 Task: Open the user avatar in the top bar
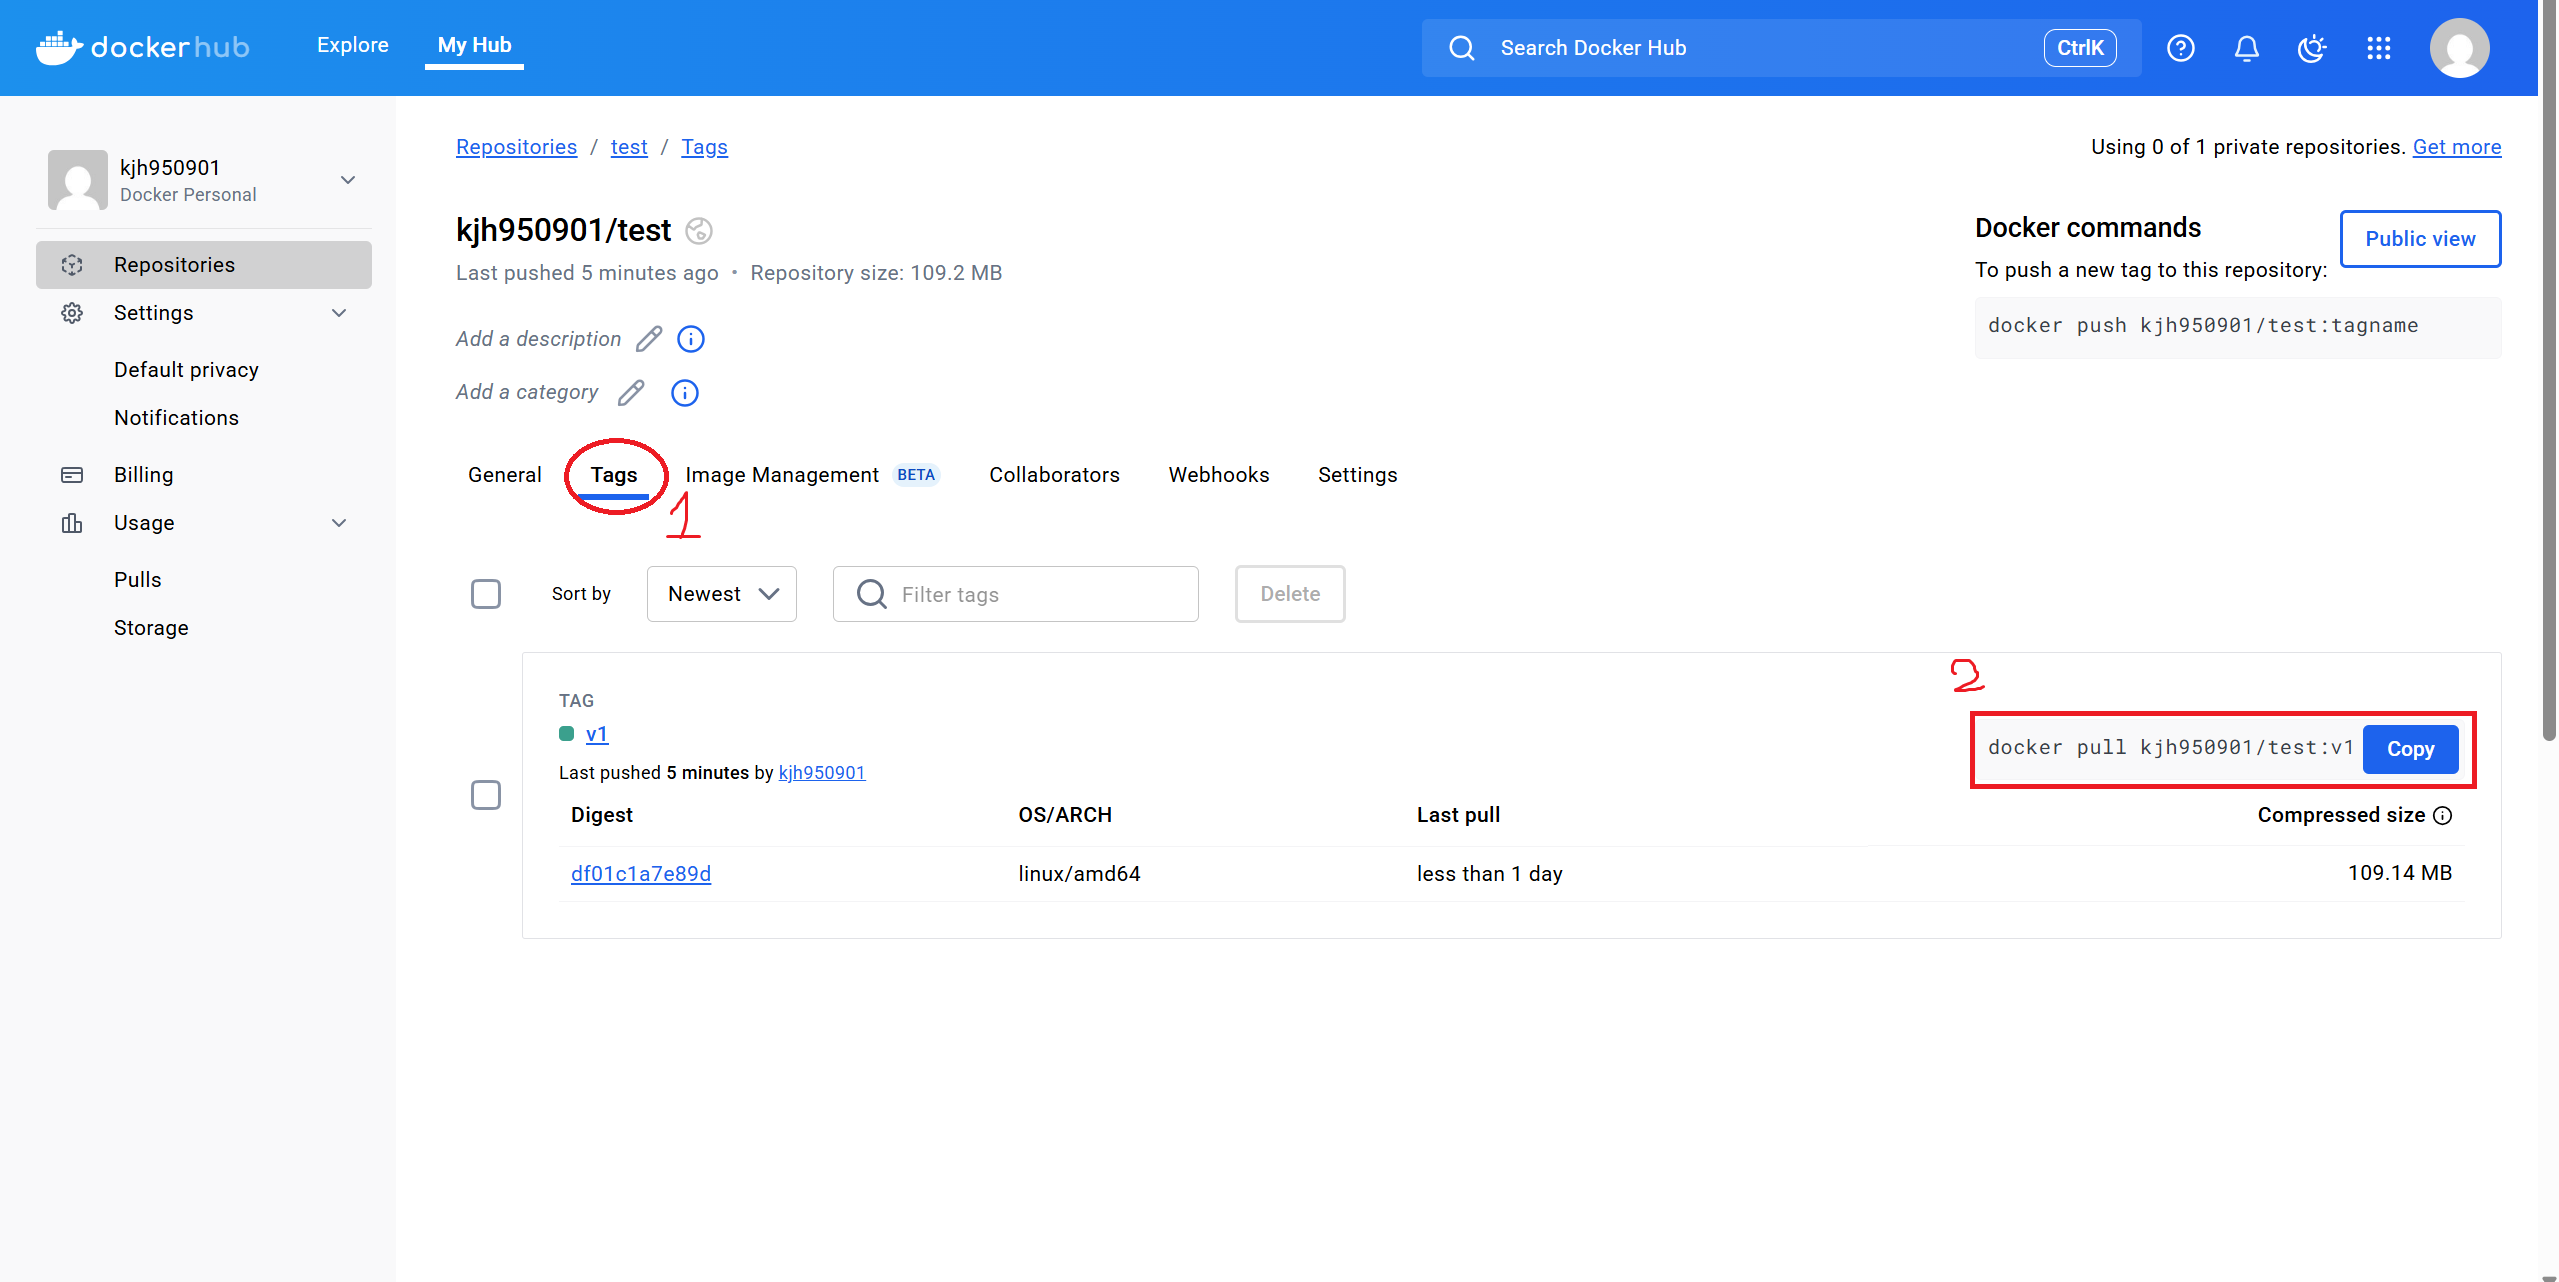click(2459, 48)
